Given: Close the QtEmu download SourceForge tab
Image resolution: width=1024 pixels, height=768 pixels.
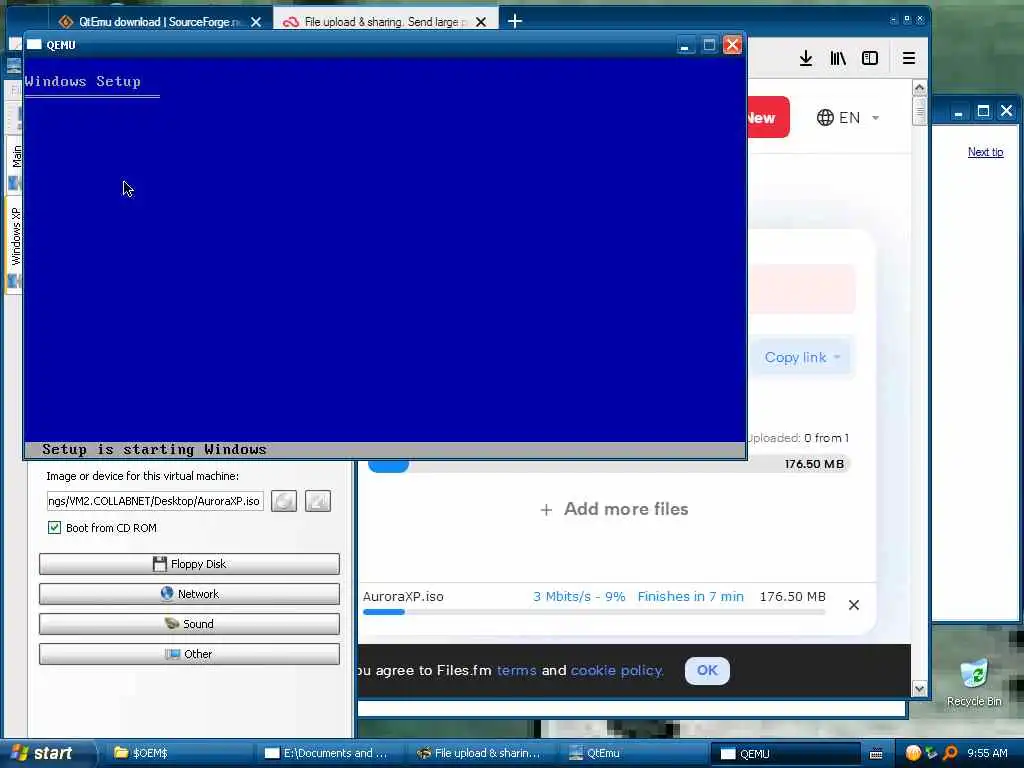Looking at the screenshot, I should 256,22.
